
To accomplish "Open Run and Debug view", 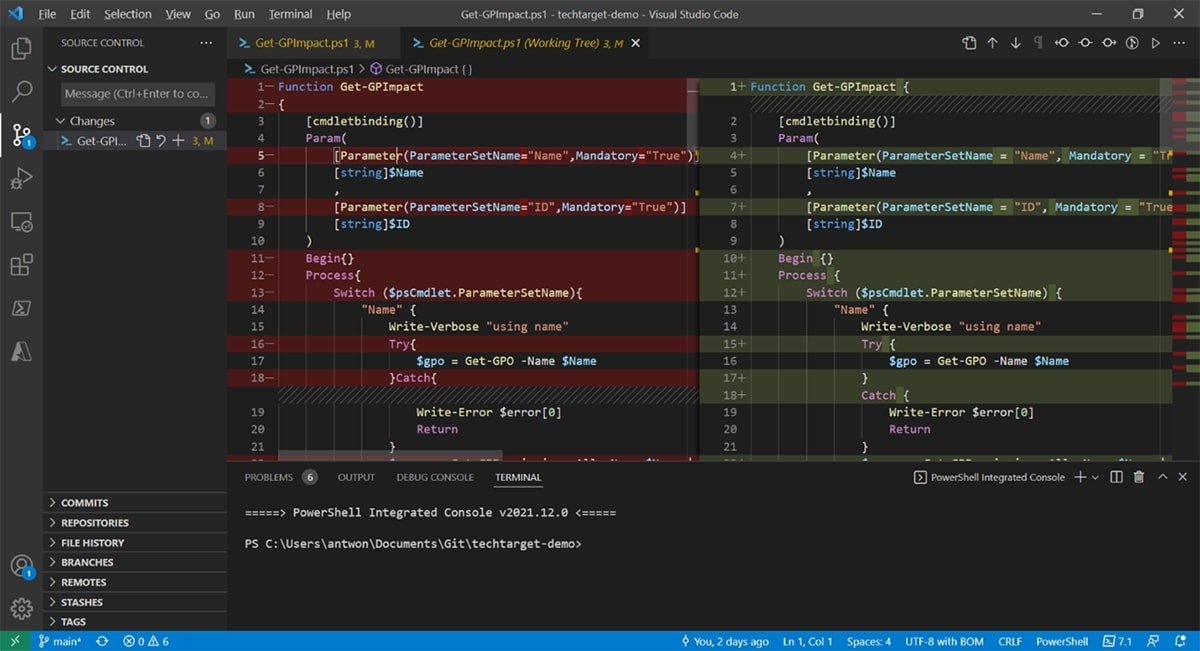I will (x=21, y=178).
